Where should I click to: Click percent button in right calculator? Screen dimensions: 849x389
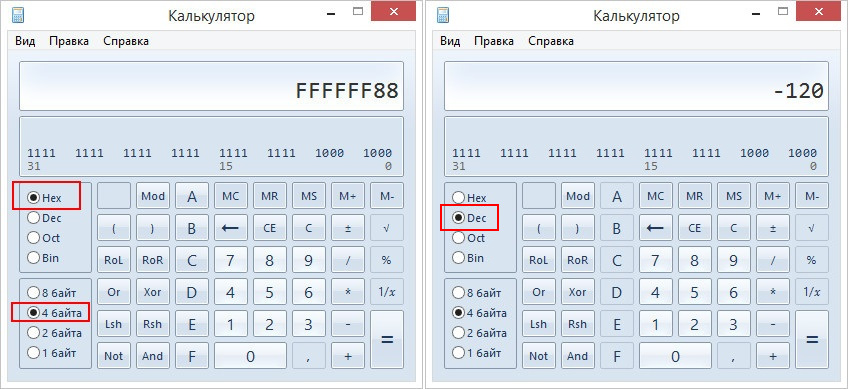pos(812,260)
